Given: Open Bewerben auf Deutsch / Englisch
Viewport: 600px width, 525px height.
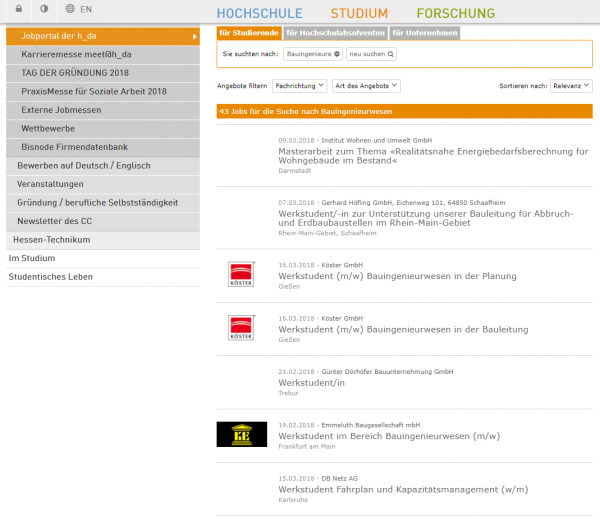Looking at the screenshot, I should pyautogui.click(x=103, y=166).
